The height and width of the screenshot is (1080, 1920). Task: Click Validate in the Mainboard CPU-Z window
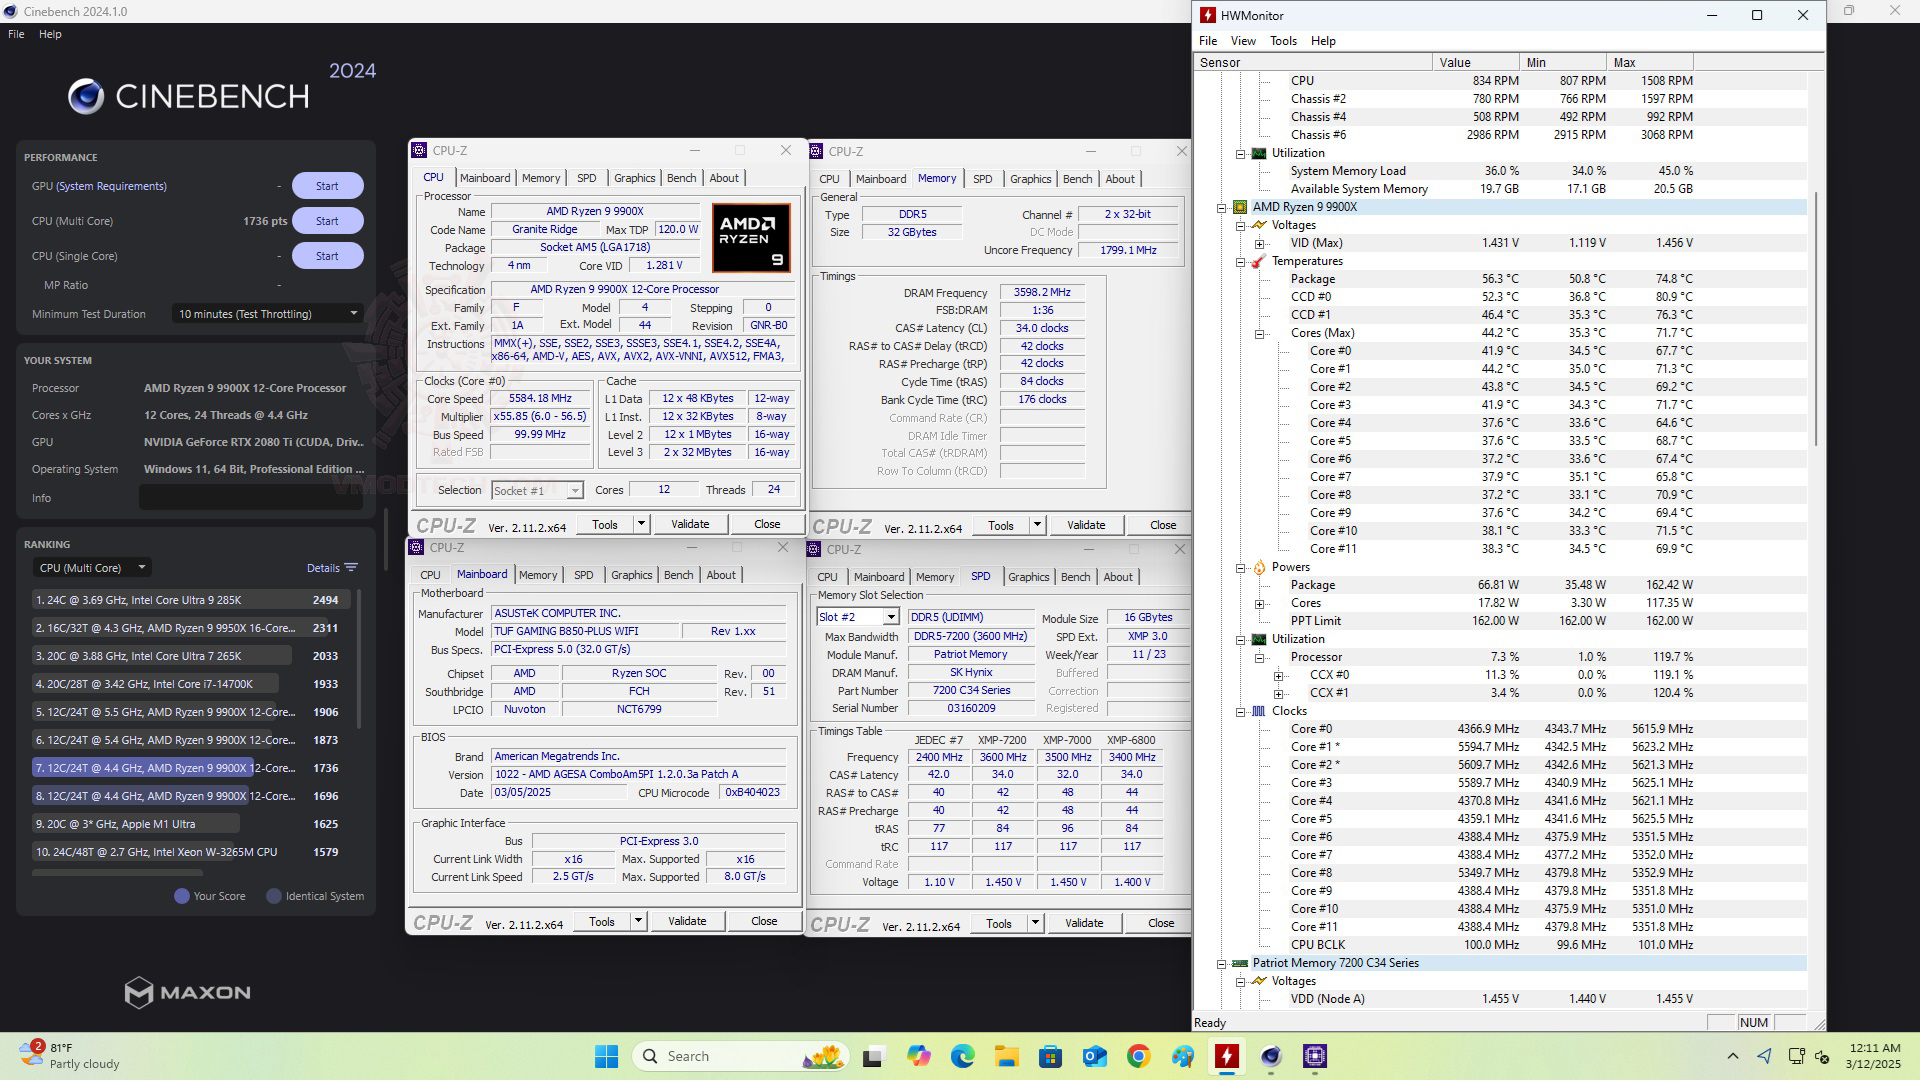(x=687, y=922)
